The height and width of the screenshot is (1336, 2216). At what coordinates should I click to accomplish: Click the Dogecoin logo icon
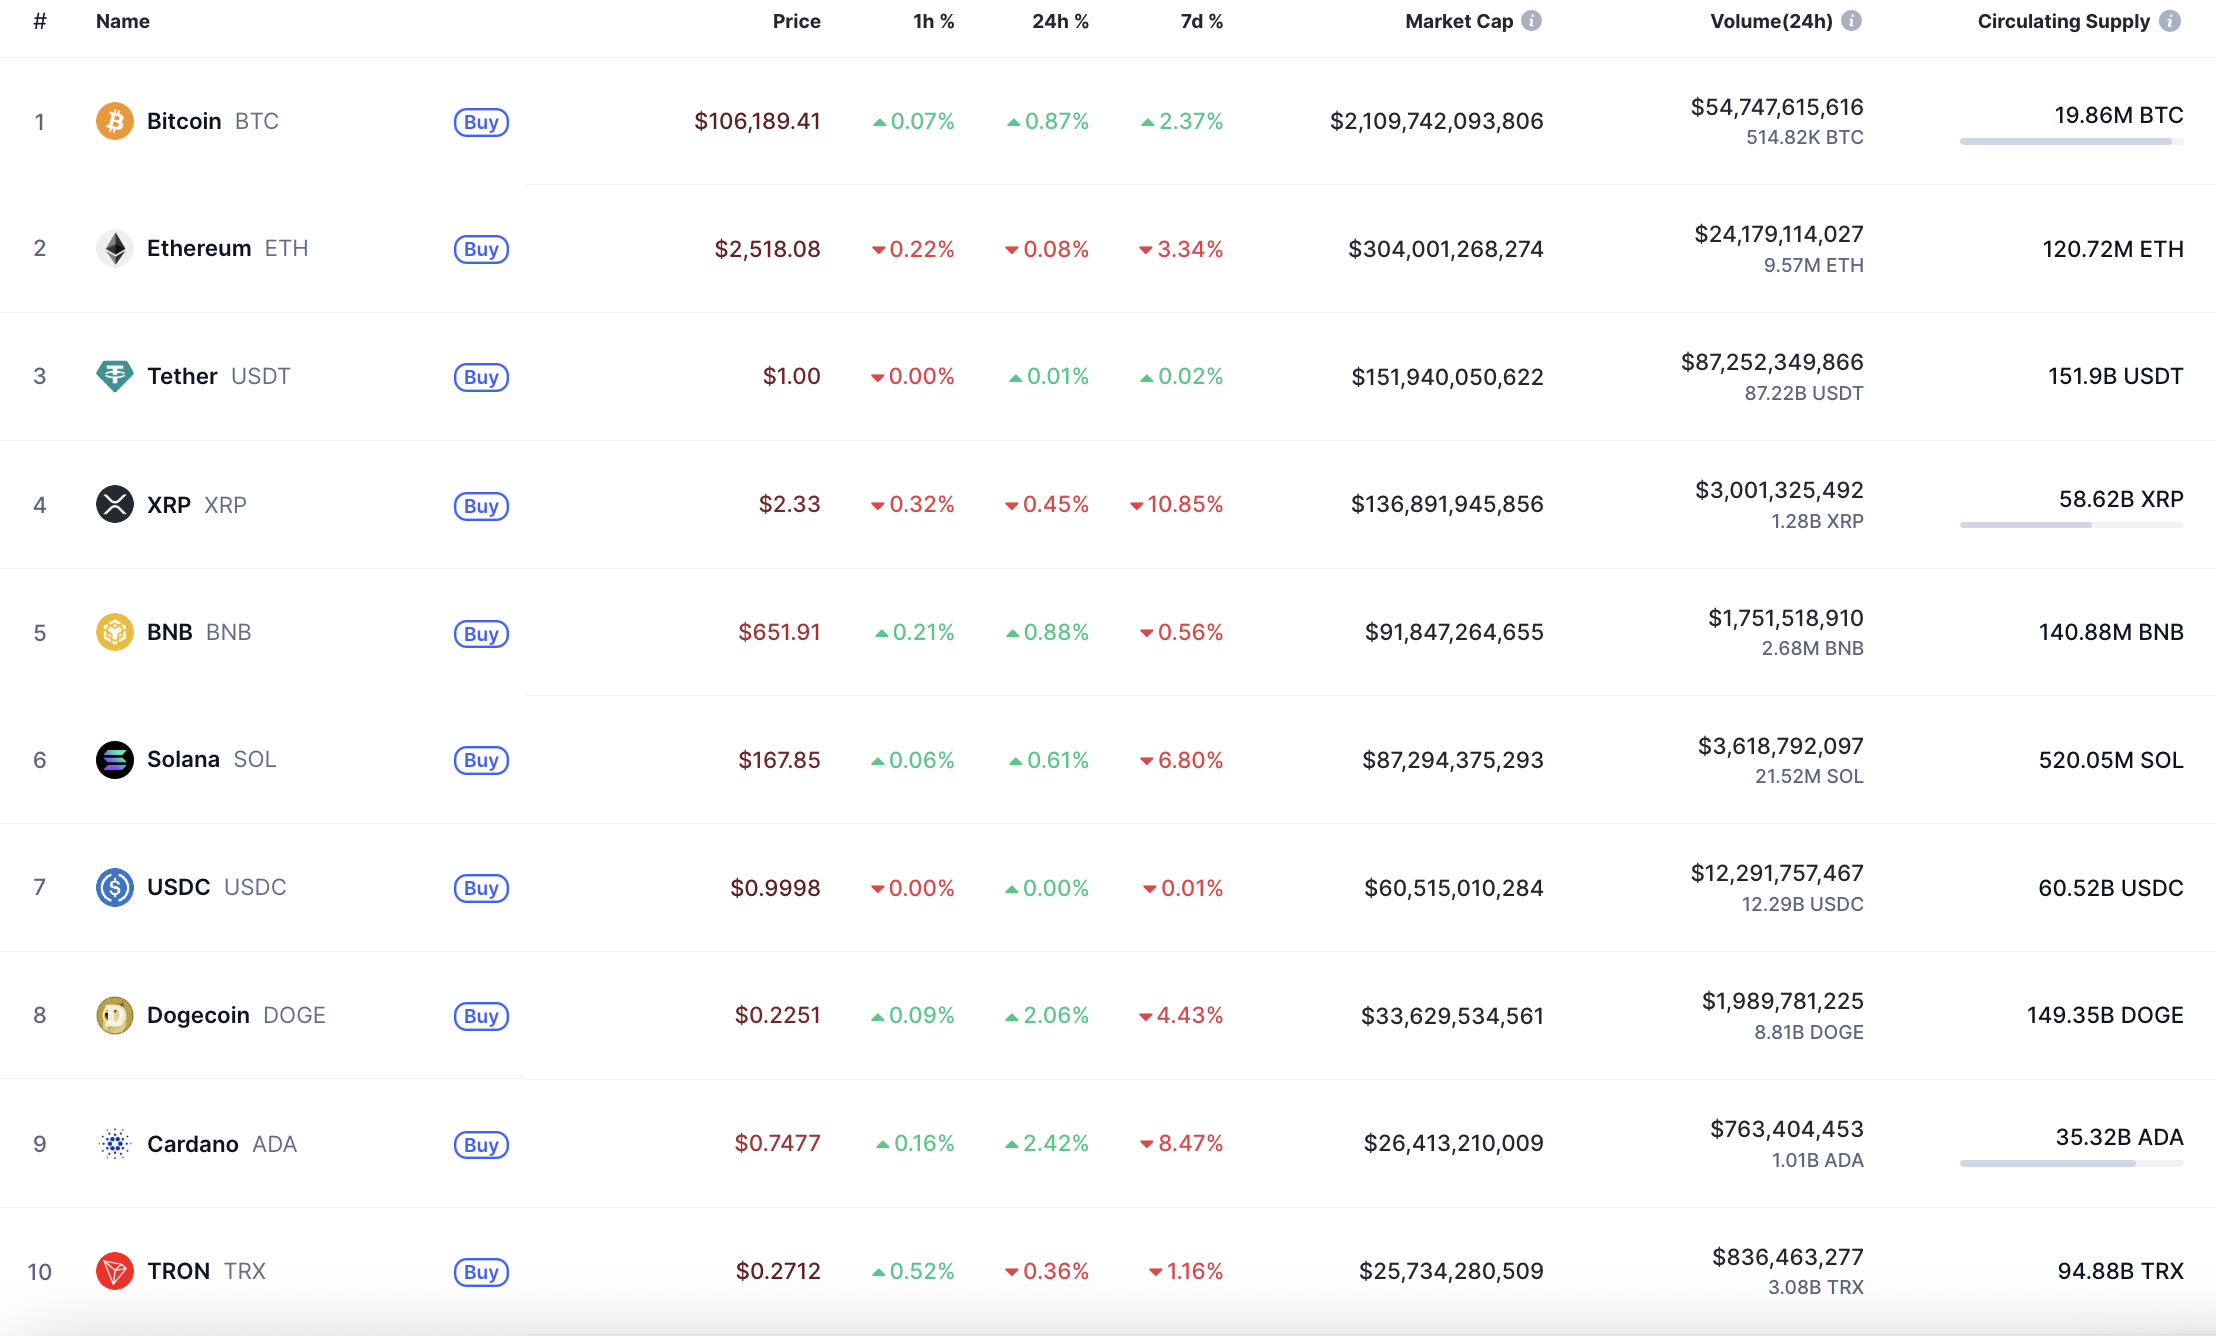click(115, 1016)
